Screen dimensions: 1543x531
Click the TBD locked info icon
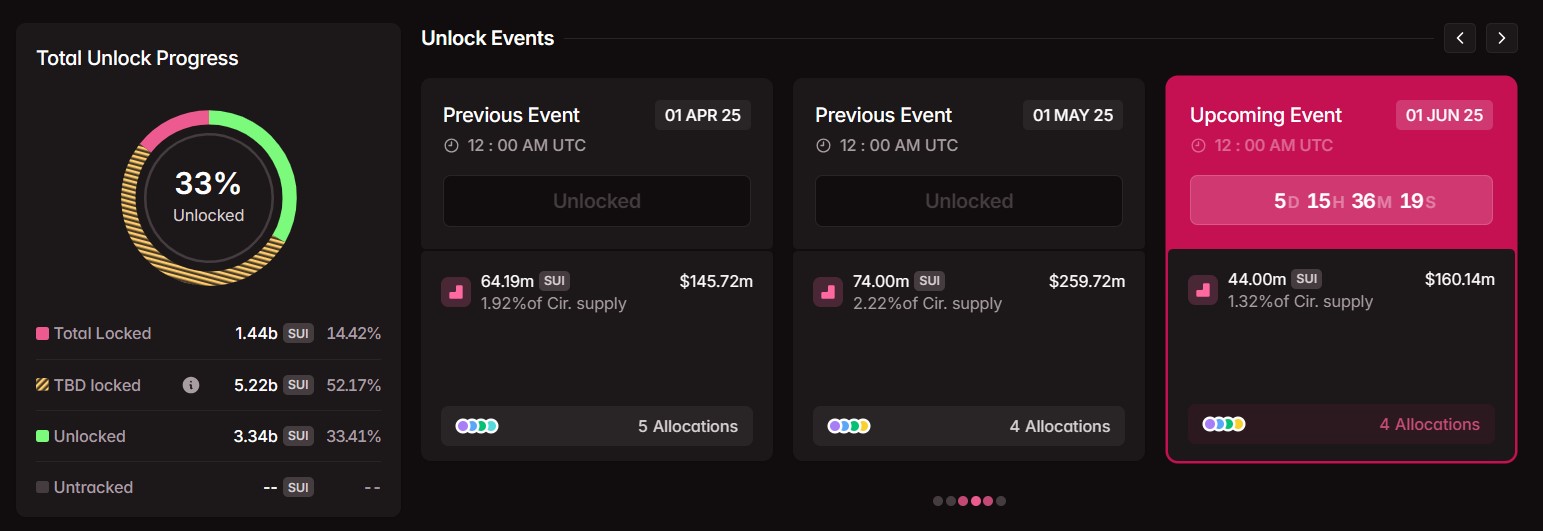click(191, 385)
